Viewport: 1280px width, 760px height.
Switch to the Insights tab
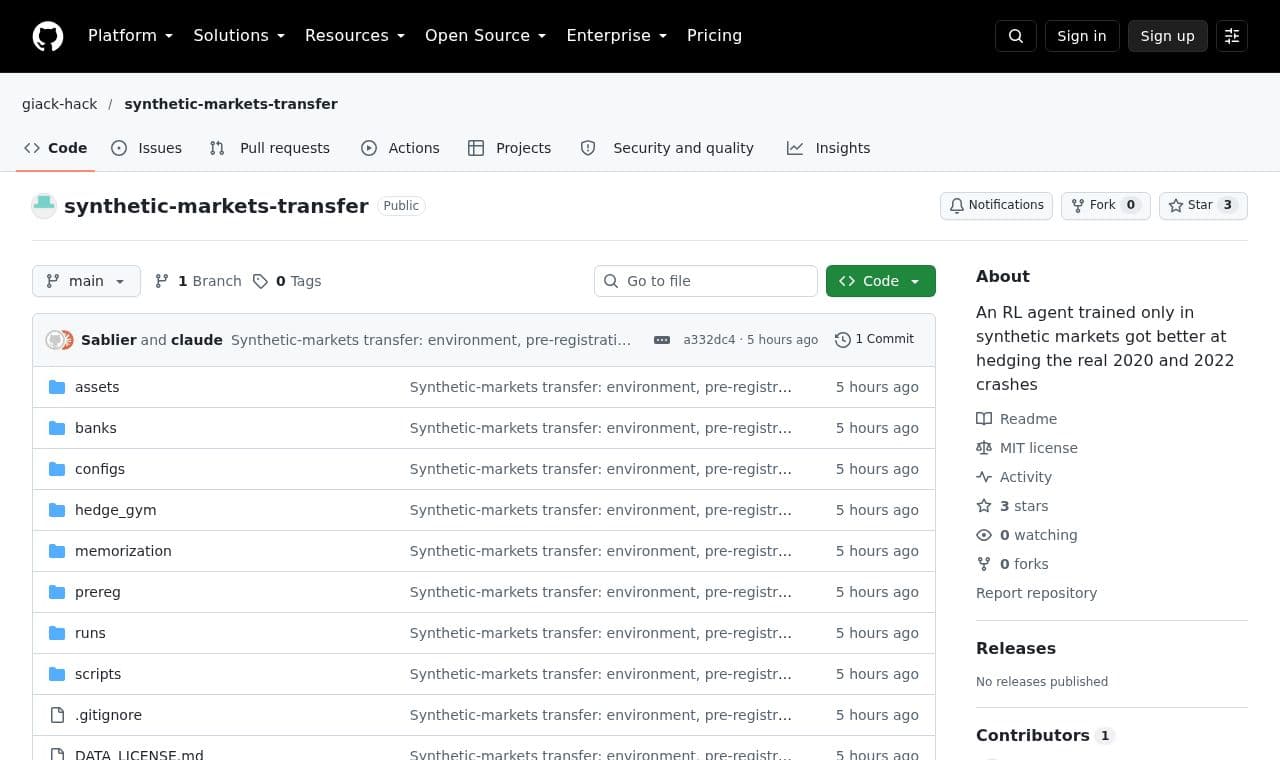click(x=829, y=148)
